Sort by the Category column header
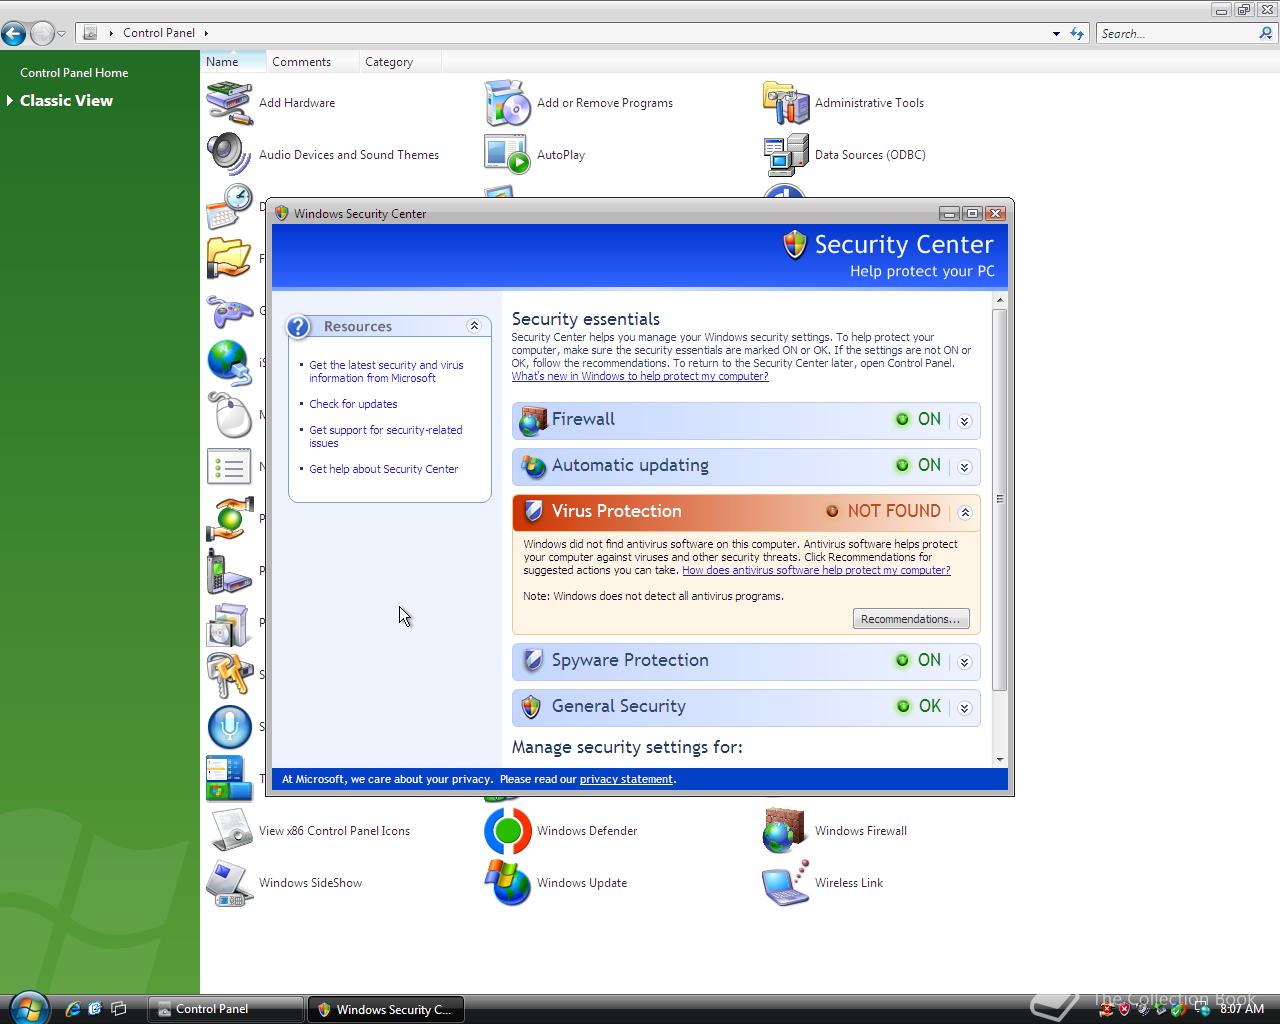This screenshot has width=1280, height=1024. coord(399,62)
